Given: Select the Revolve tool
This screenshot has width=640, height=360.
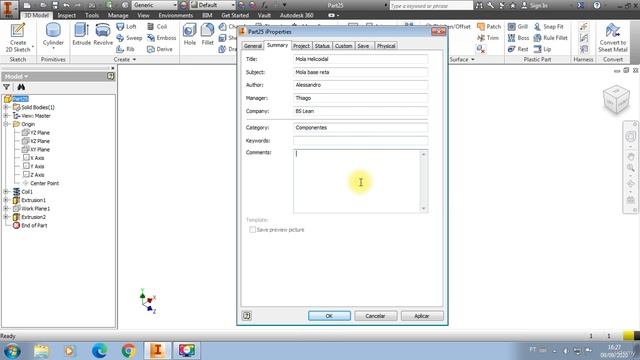Looking at the screenshot, I should [103, 34].
